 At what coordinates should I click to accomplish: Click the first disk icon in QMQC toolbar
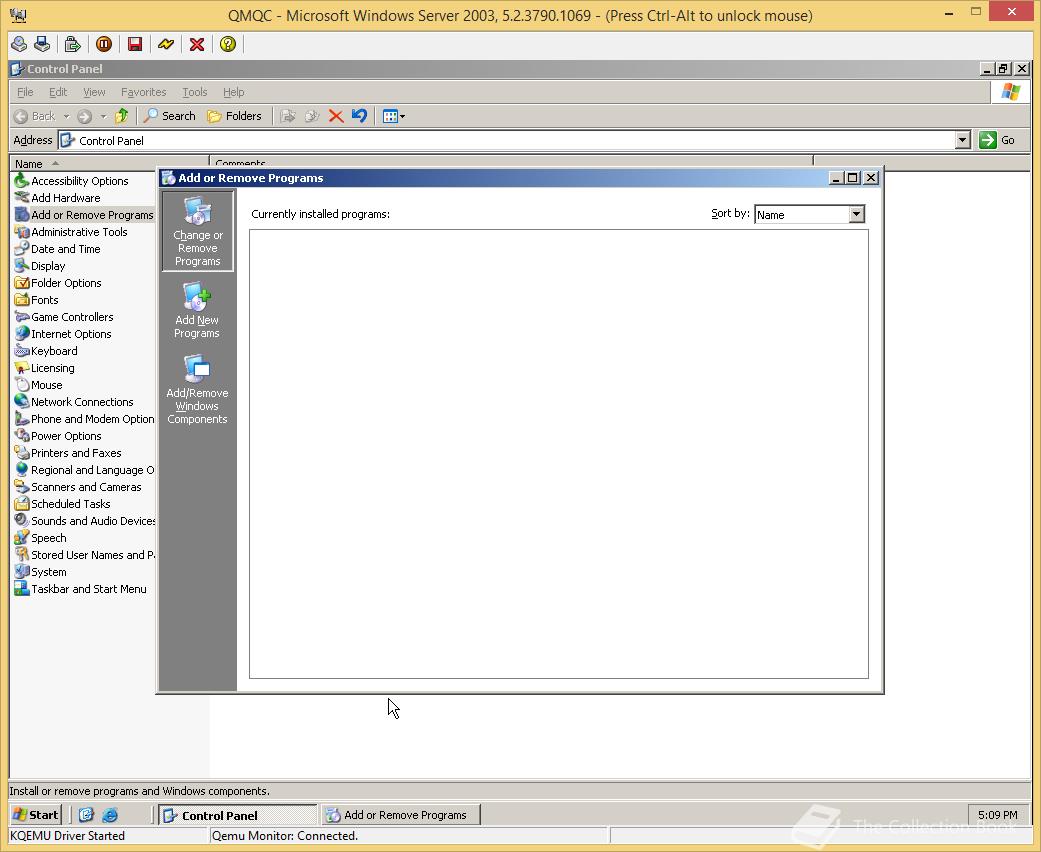[19, 44]
